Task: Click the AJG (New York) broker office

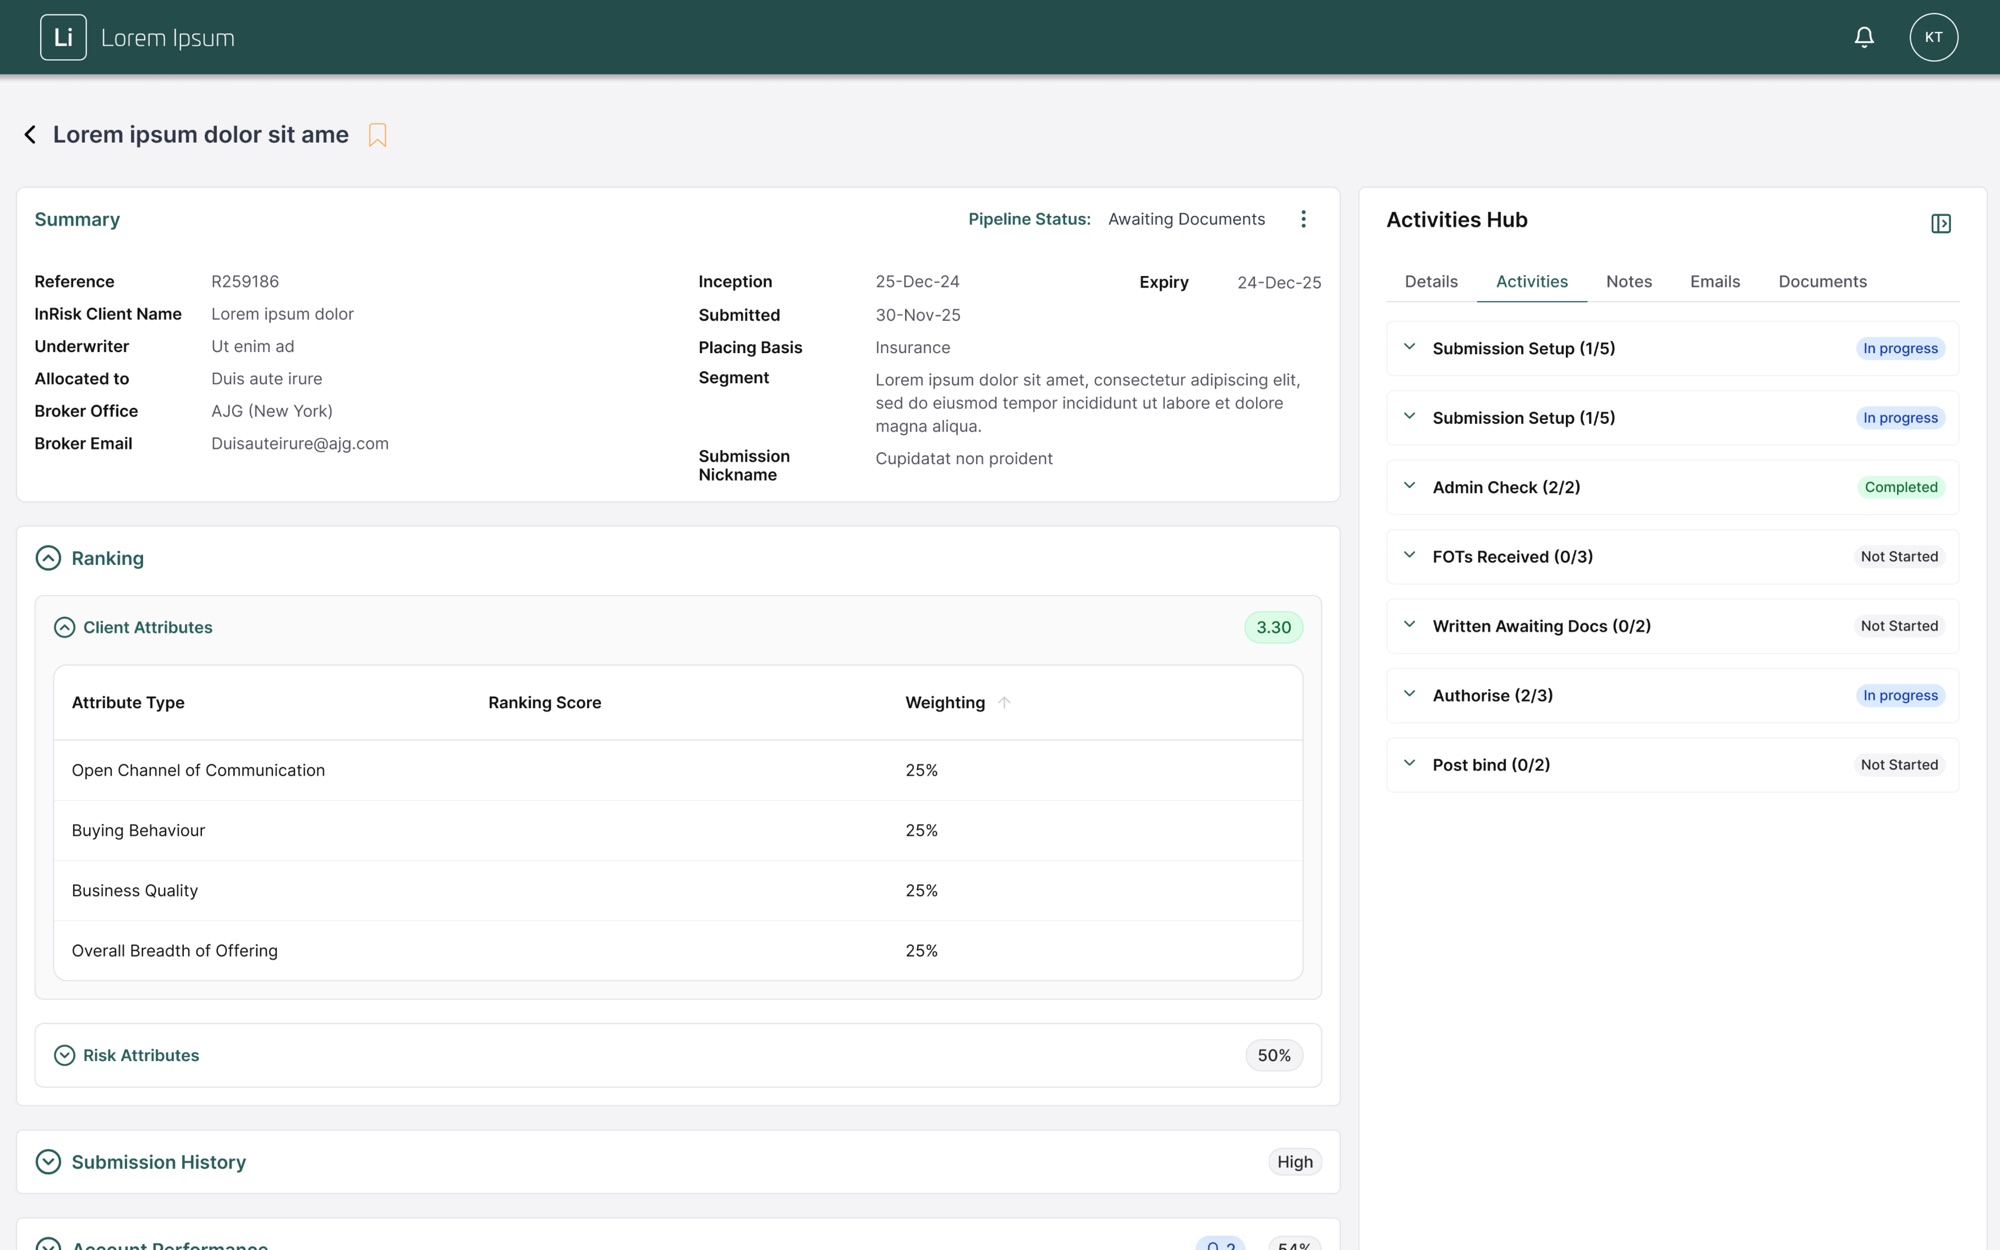Action: [272, 411]
